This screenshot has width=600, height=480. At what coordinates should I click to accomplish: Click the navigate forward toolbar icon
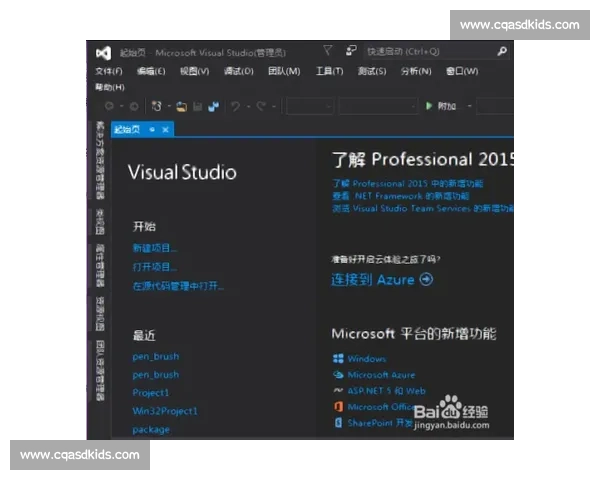click(134, 106)
